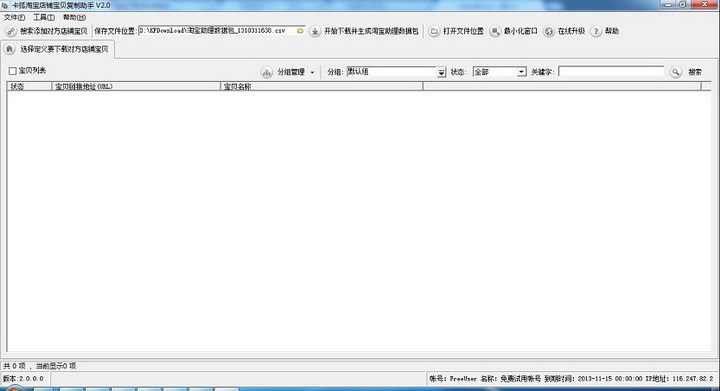Toggle the 宝贝列表 checkbox

tap(13, 71)
